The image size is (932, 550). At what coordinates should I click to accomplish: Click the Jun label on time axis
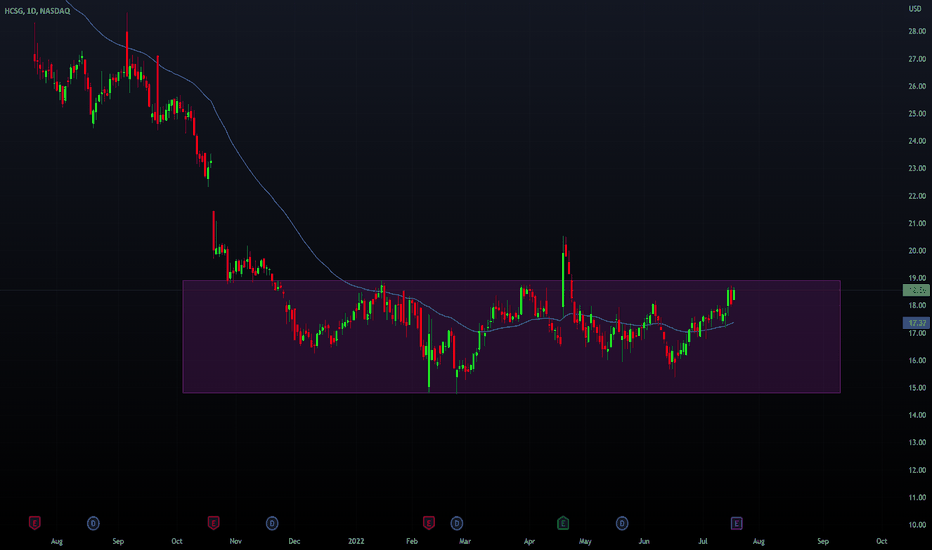coord(644,541)
